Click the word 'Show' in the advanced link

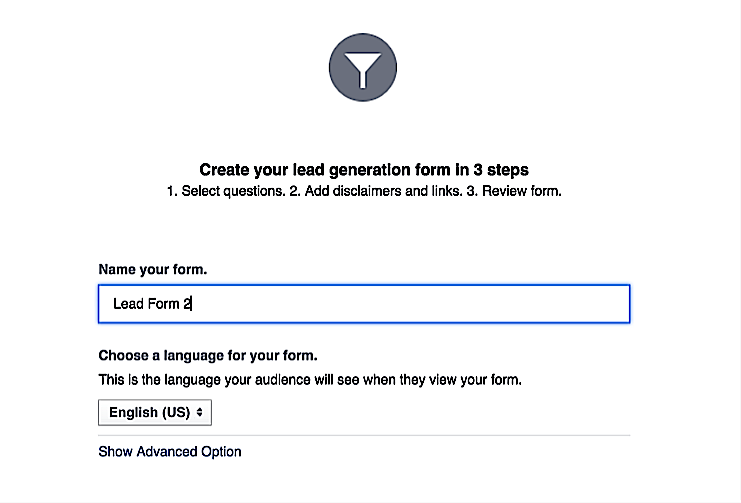[116, 451]
